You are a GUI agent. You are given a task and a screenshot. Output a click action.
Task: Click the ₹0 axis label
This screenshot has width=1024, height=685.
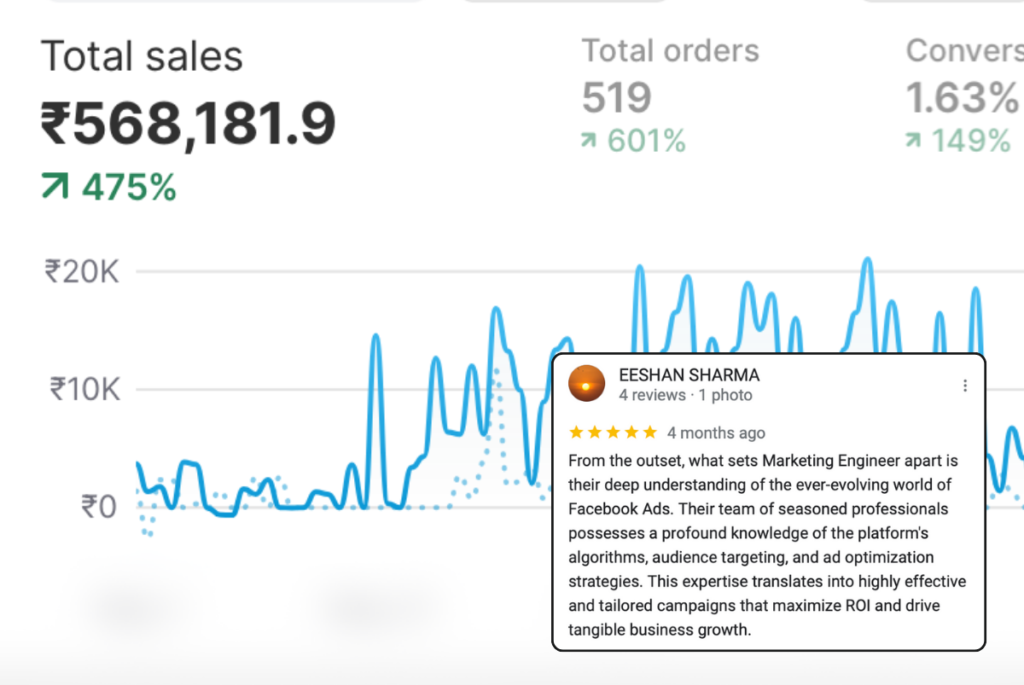coord(99,506)
